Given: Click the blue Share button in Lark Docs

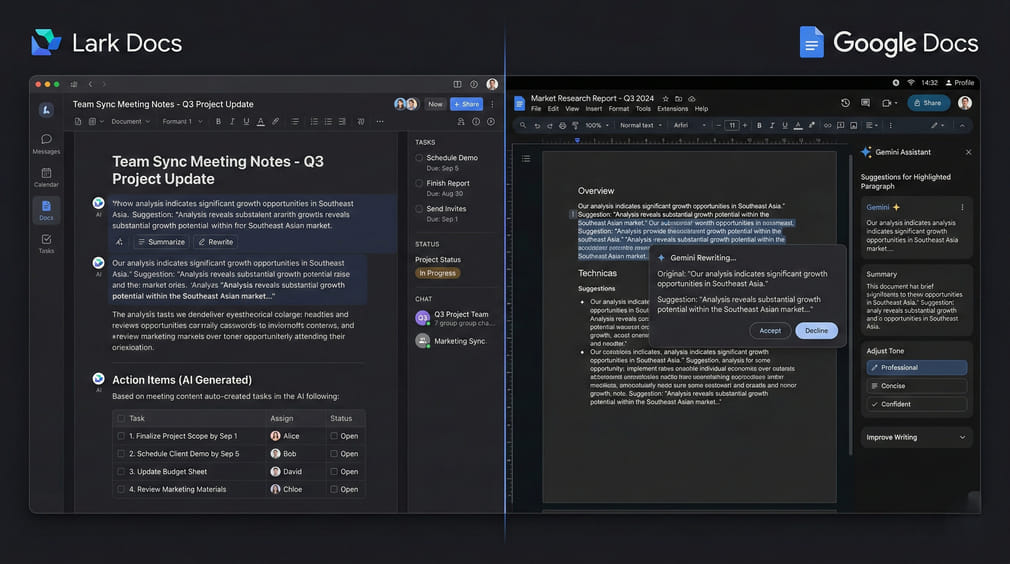Looking at the screenshot, I should pyautogui.click(x=466, y=104).
